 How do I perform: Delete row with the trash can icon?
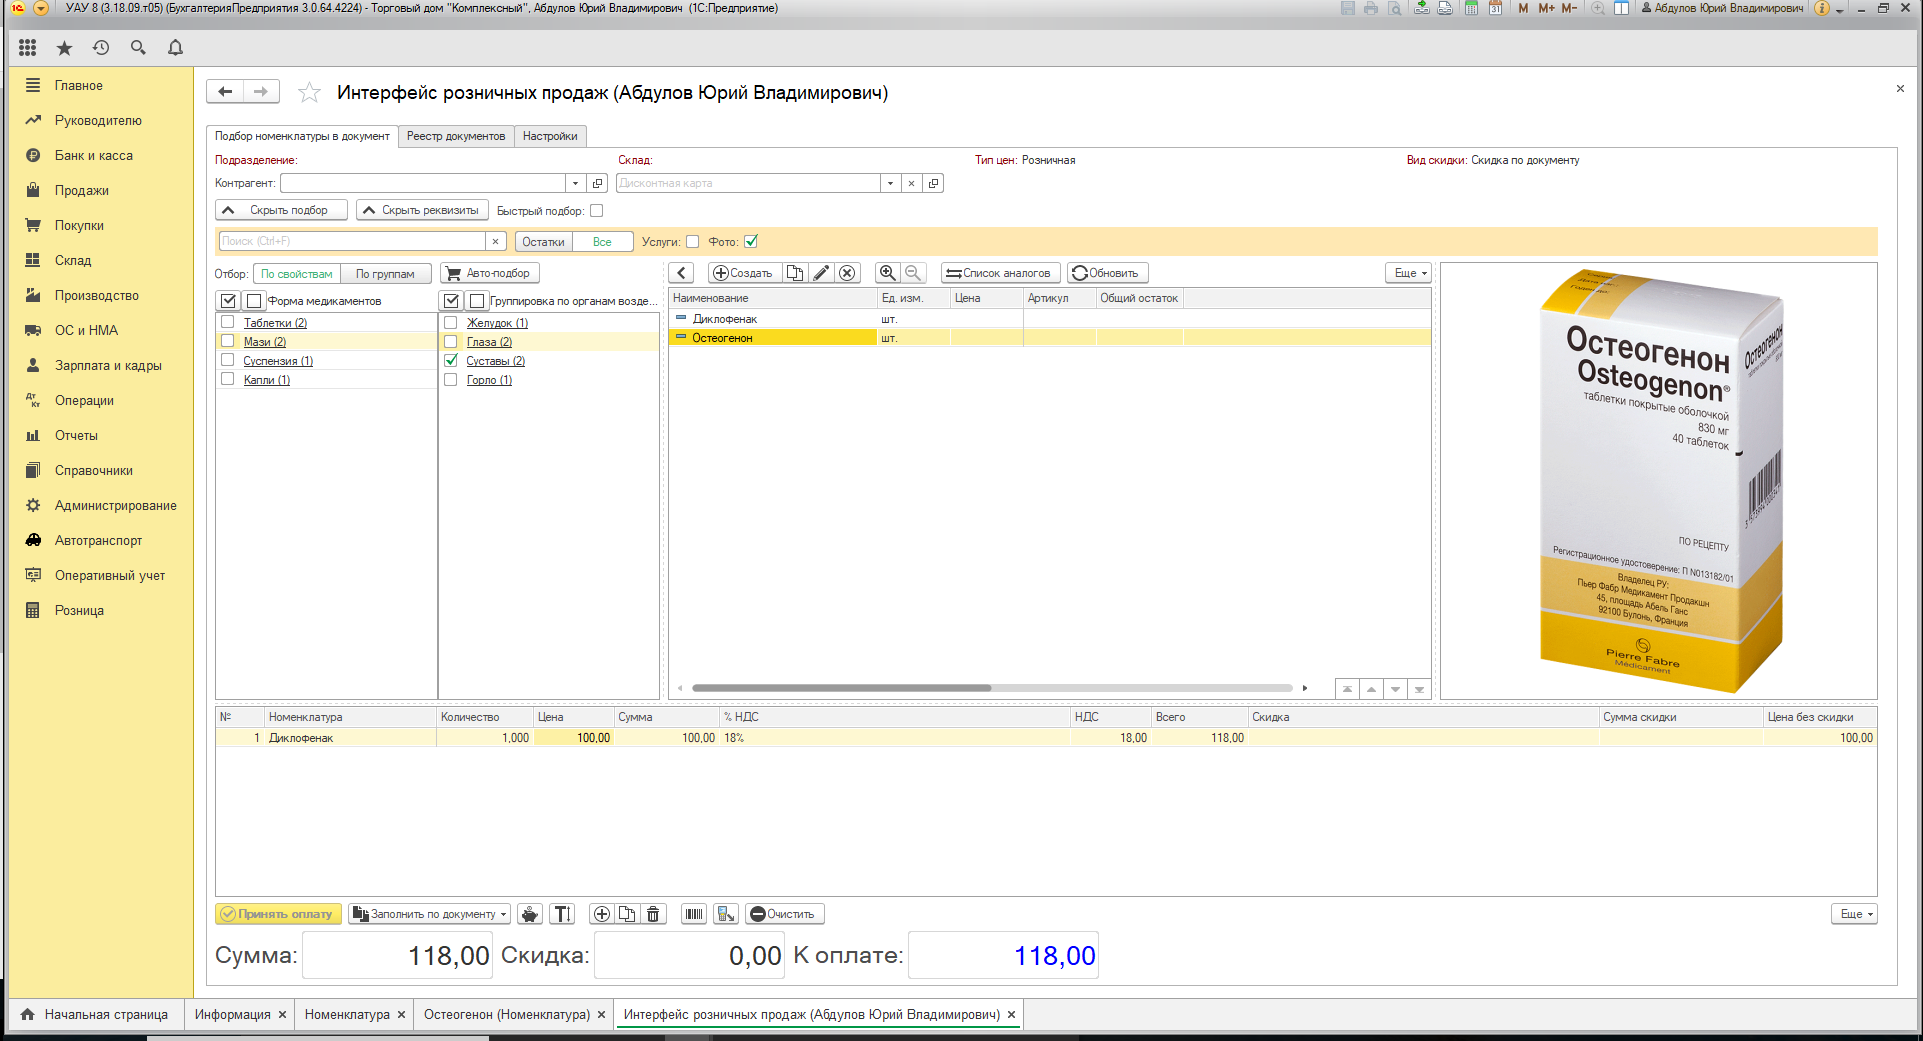653,914
